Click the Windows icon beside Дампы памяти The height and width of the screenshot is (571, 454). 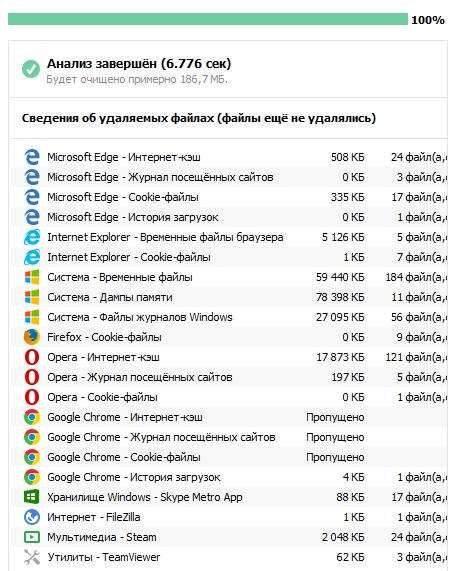click(32, 297)
